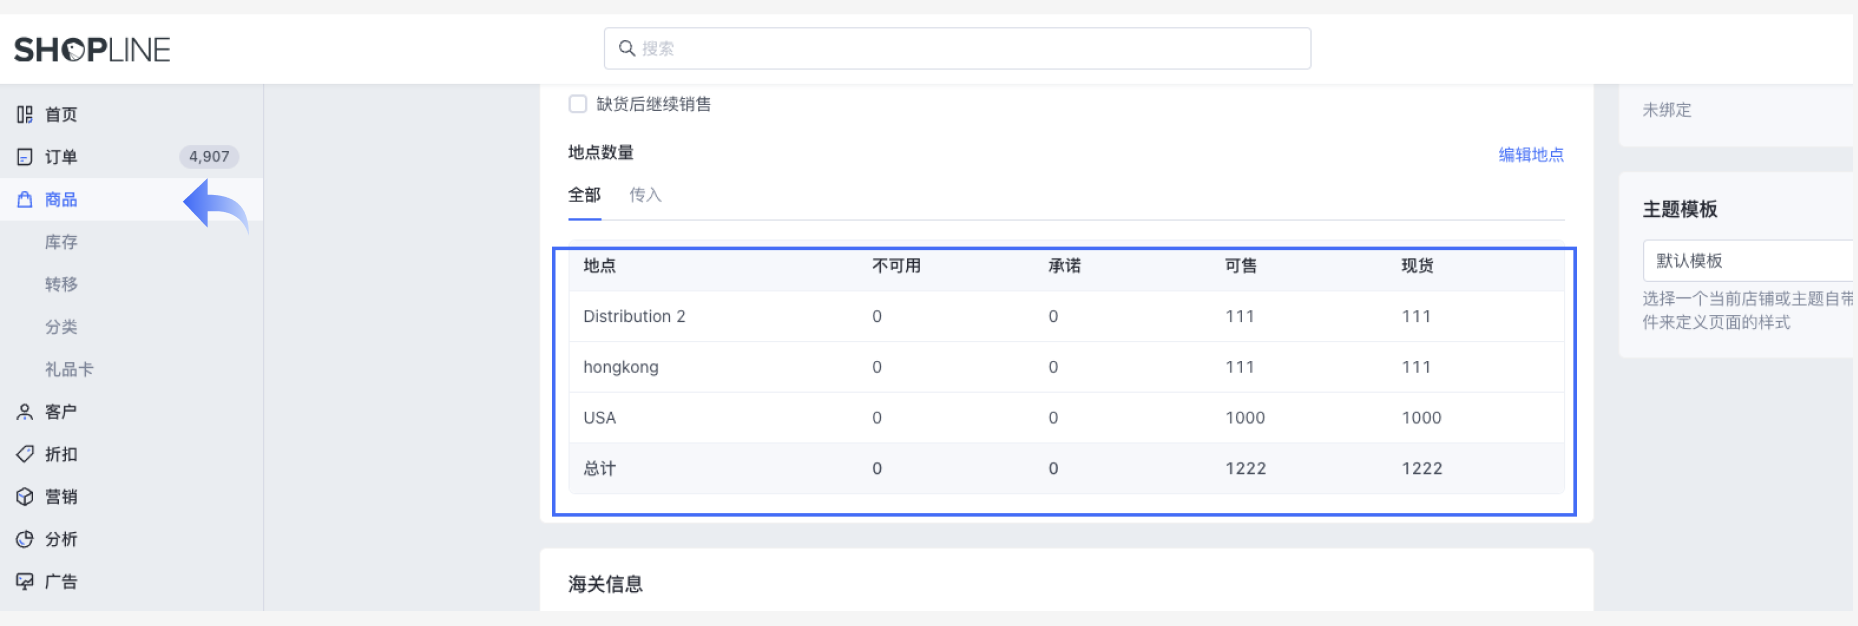The width and height of the screenshot is (1858, 626).
Task: Click the 首页 home icon
Action: 25,114
